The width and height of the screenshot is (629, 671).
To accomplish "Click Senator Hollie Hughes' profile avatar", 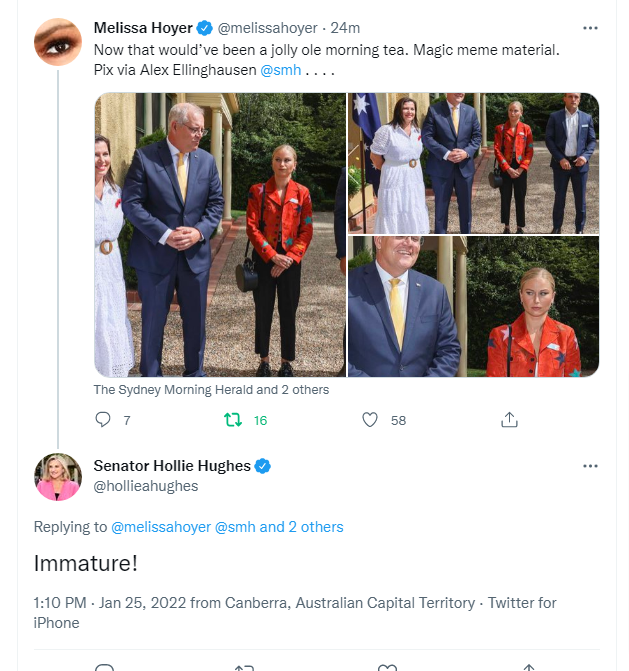I will [58, 477].
